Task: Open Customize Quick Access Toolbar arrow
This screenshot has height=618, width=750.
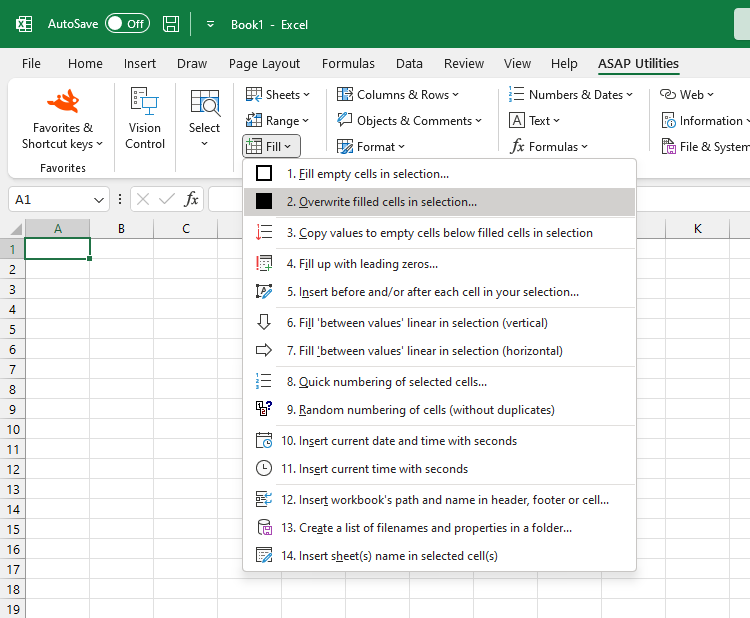Action: (210, 24)
